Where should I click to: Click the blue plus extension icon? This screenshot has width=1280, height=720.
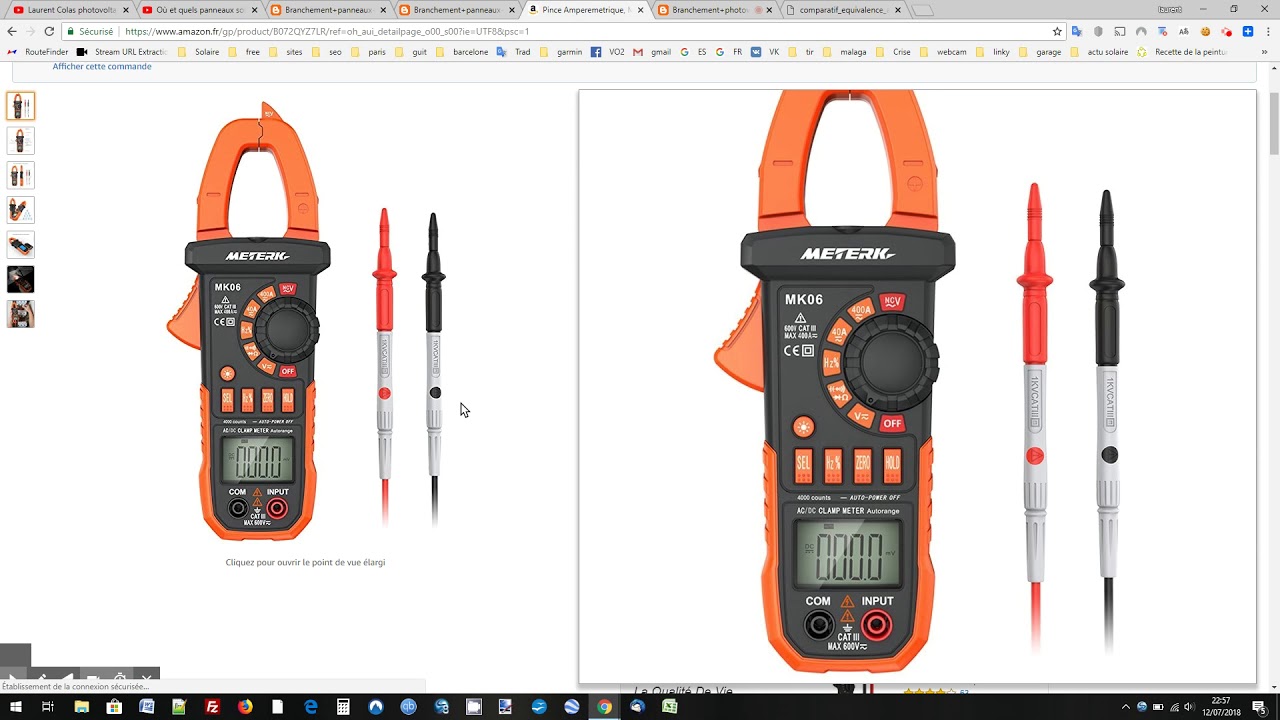pos(1248,31)
